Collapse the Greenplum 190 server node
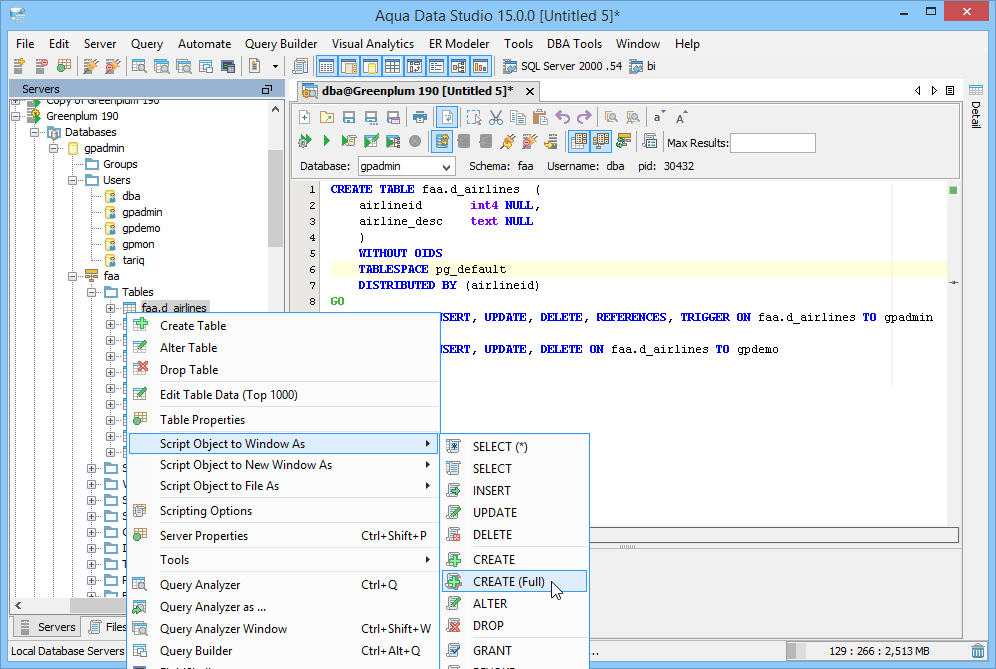Image resolution: width=996 pixels, height=669 pixels. [16, 116]
